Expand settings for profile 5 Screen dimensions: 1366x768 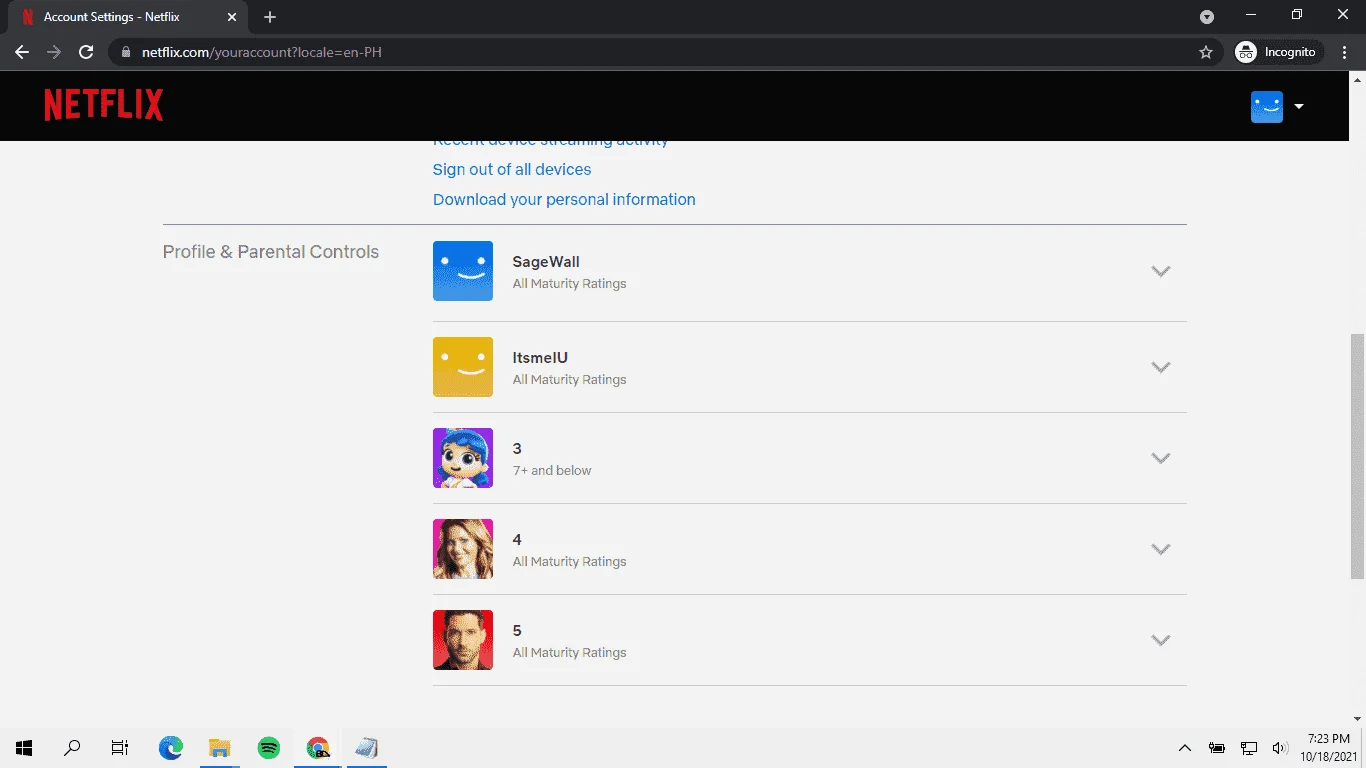(x=1160, y=640)
